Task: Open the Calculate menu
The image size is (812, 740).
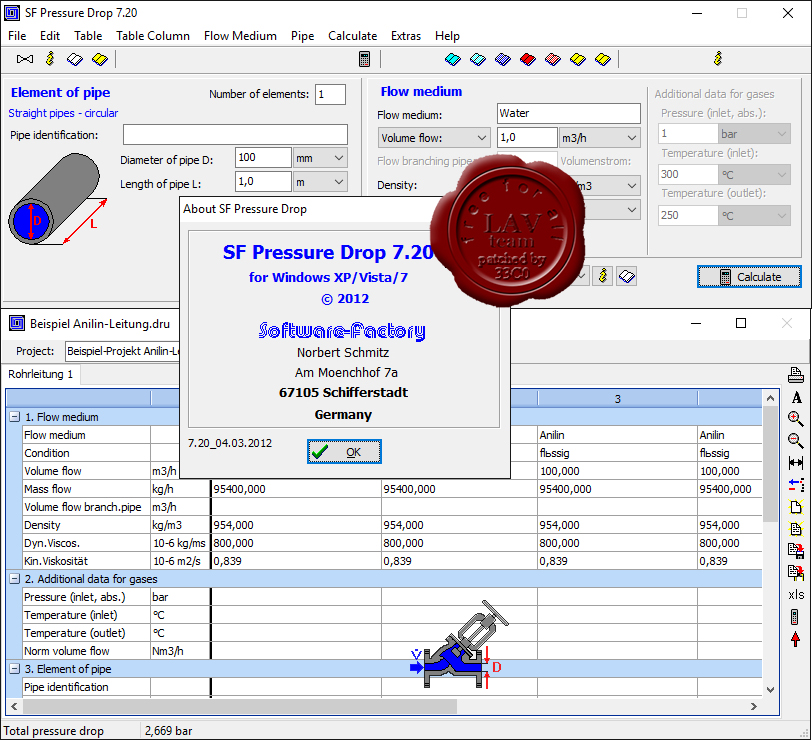Action: pyautogui.click(x=353, y=36)
